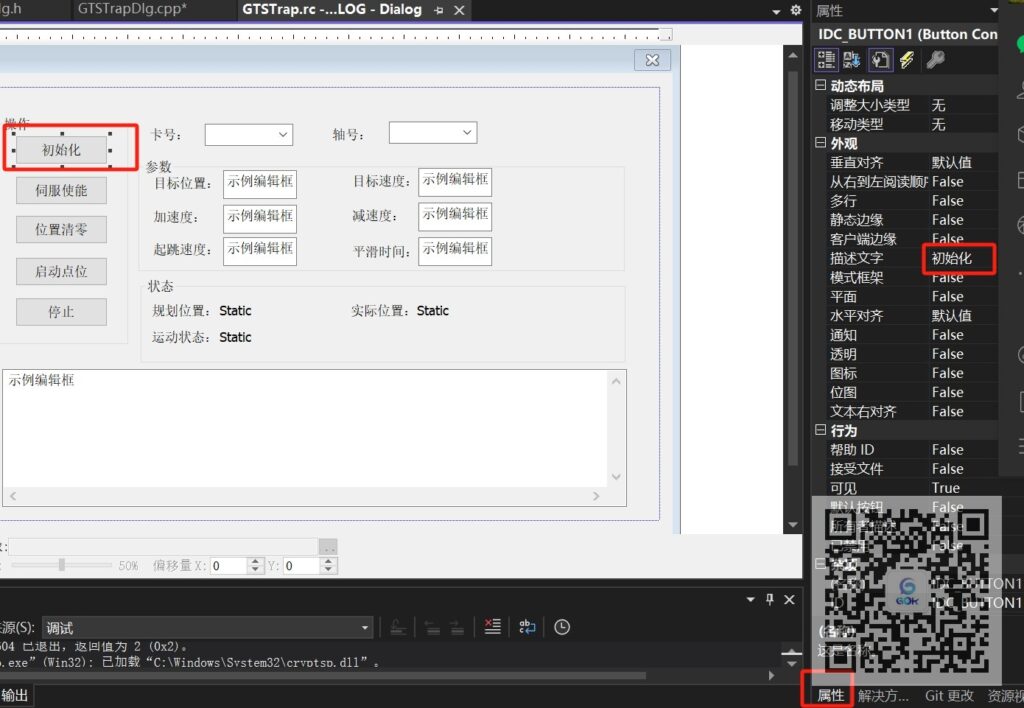The image size is (1024, 708).
Task: Click the 50% transparency slider
Action: 61,565
